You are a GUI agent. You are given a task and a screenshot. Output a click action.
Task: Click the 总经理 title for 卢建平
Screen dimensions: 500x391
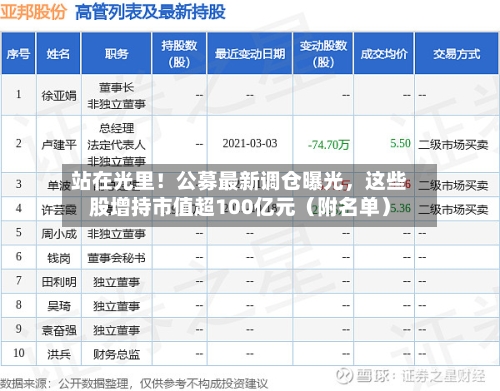116,128
